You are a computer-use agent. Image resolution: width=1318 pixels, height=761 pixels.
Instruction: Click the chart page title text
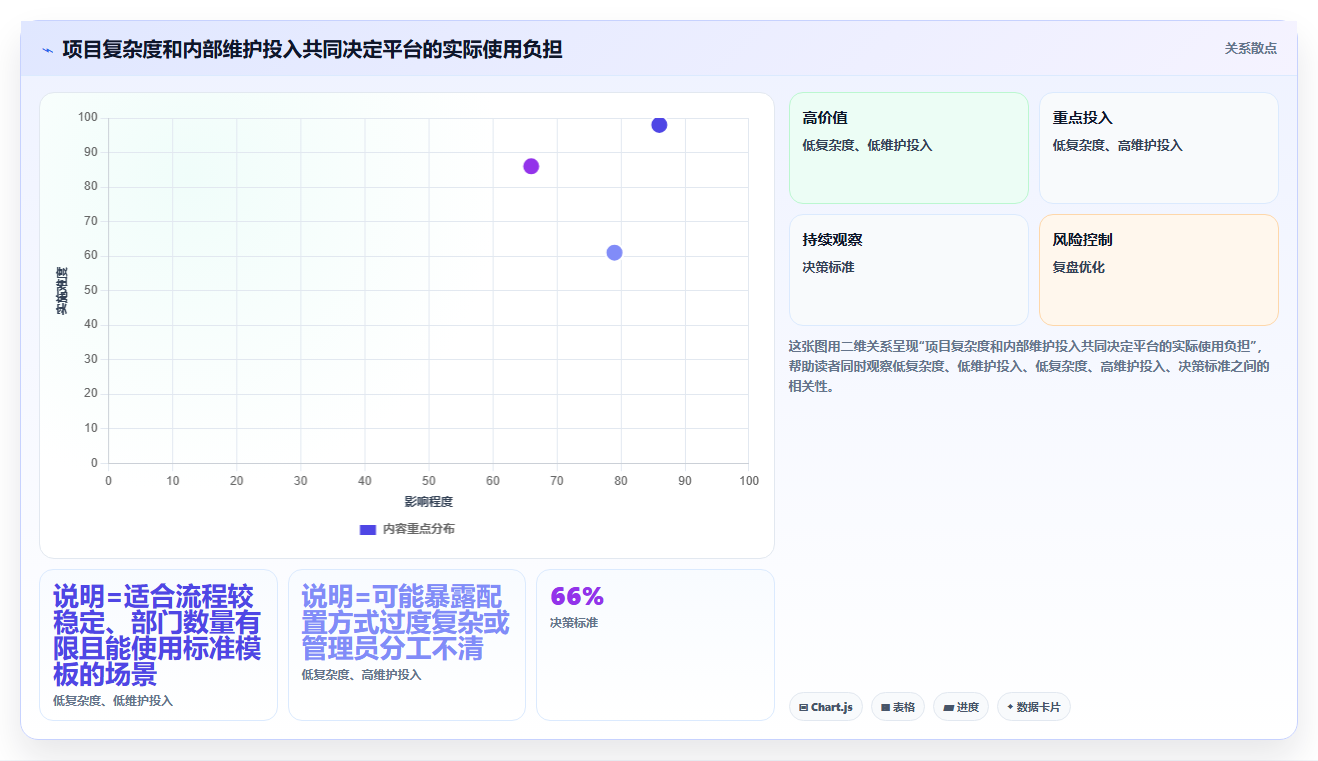pos(312,49)
